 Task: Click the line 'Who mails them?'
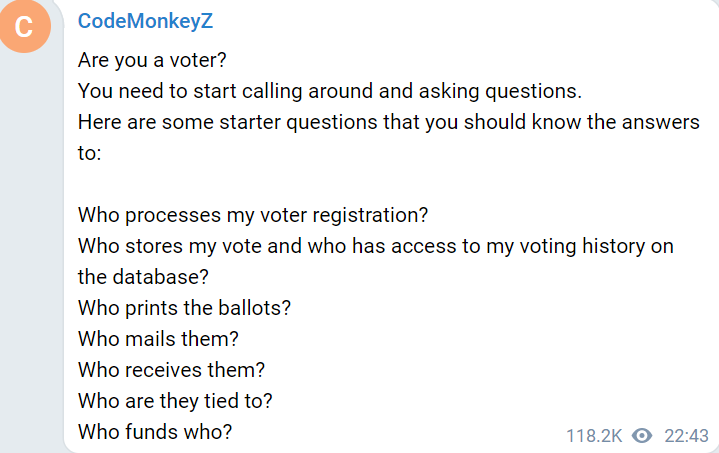(x=158, y=339)
